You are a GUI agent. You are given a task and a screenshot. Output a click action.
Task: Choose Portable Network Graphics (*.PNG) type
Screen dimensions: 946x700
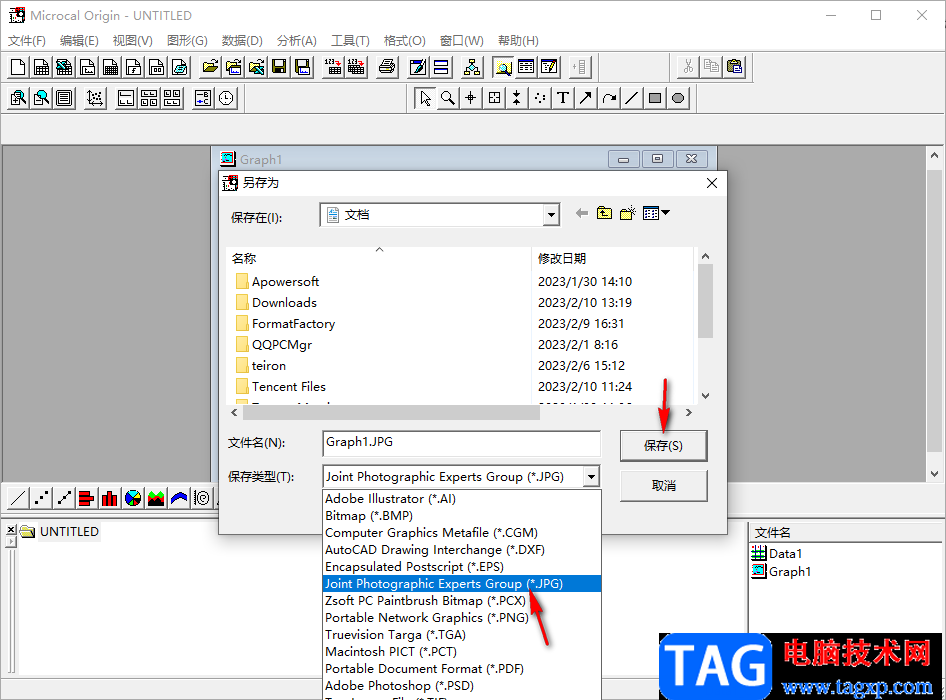[462, 618]
